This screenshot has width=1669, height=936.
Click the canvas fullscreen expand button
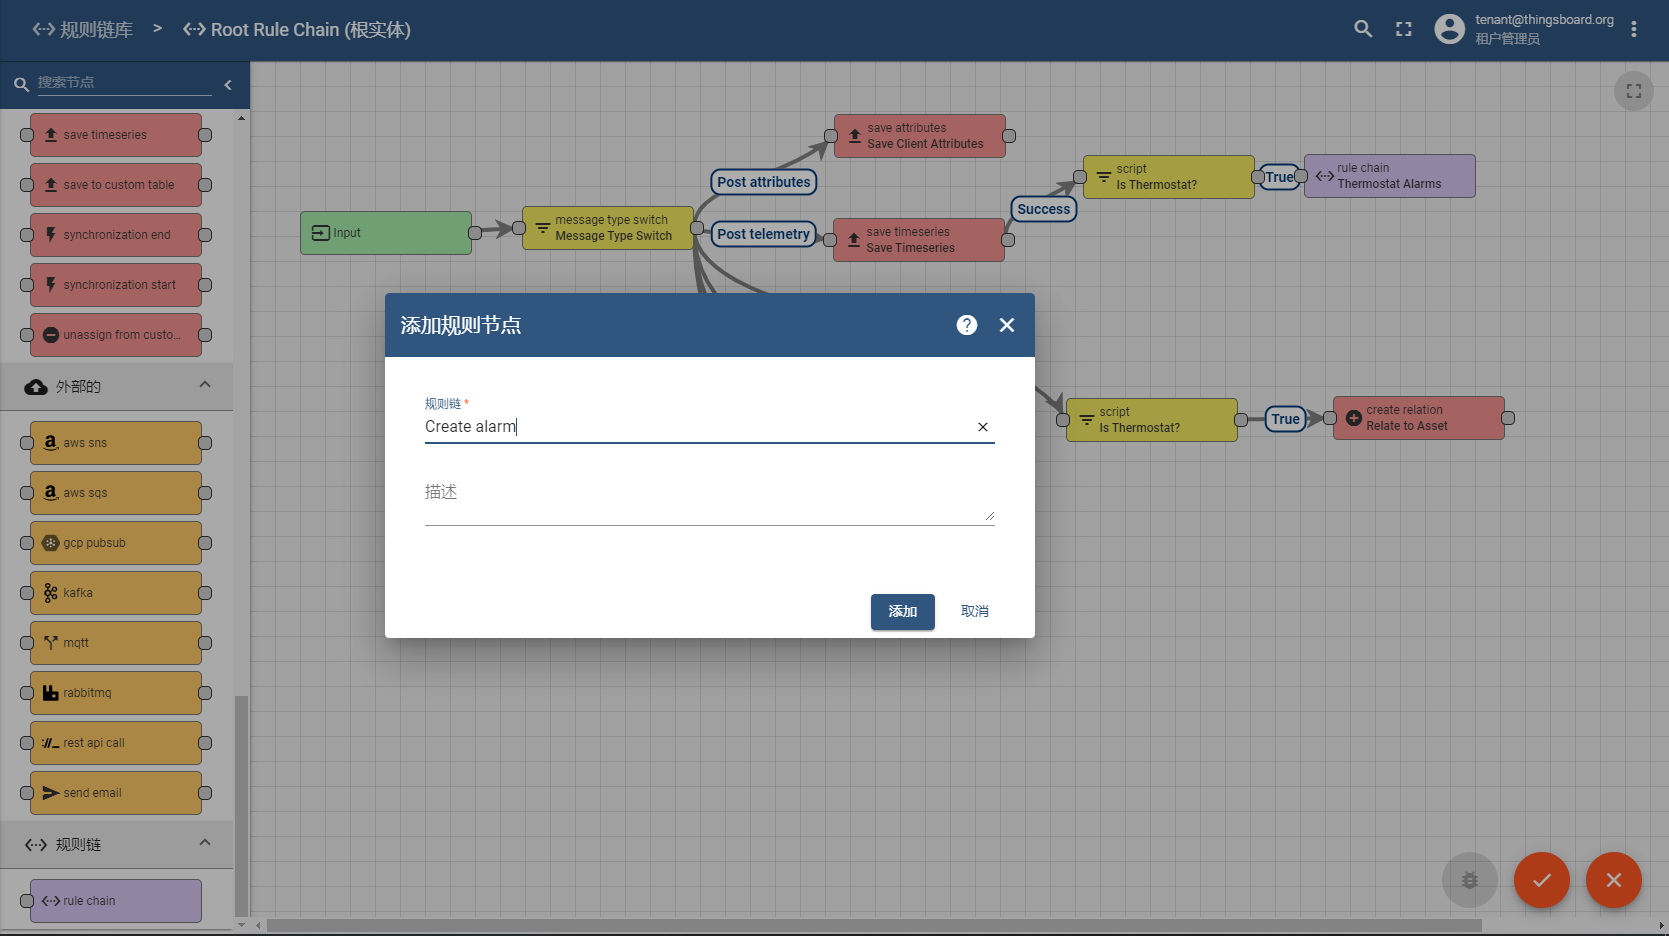1634,91
